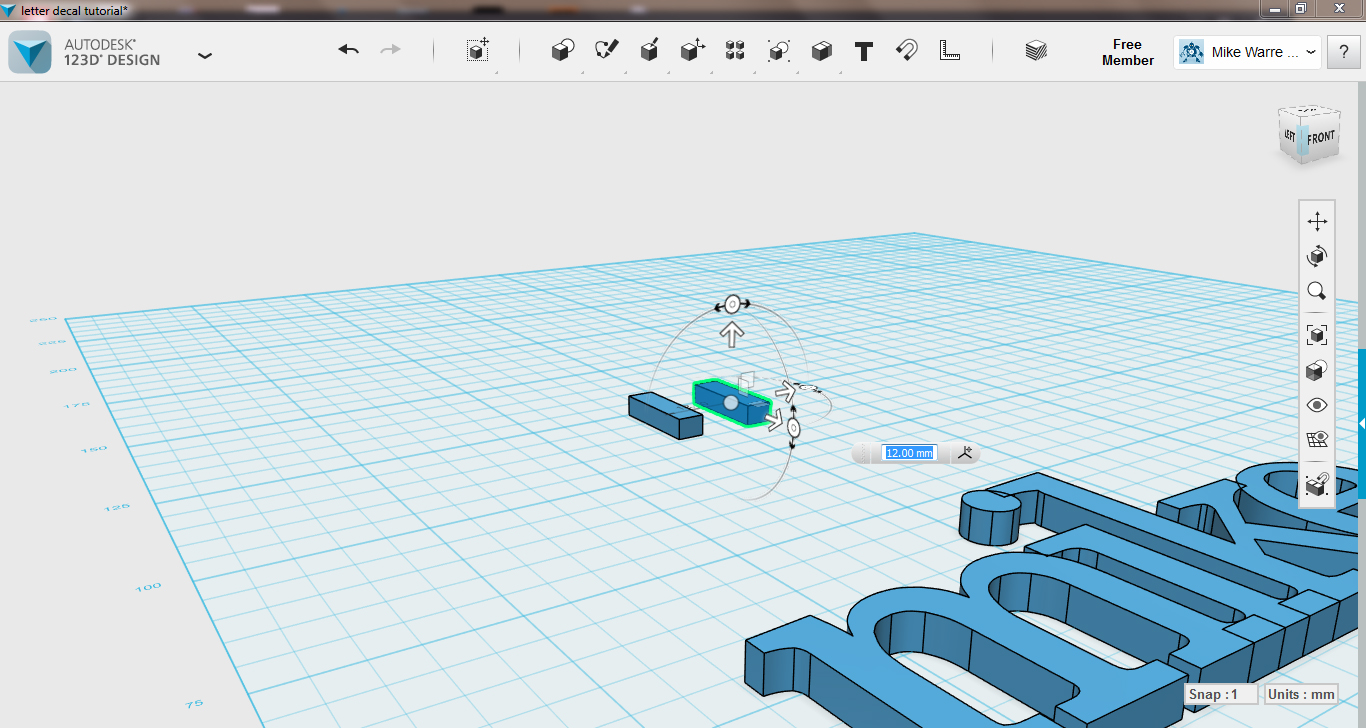Select the Zoom magnifier tool
The width and height of the screenshot is (1366, 728).
point(1317,291)
